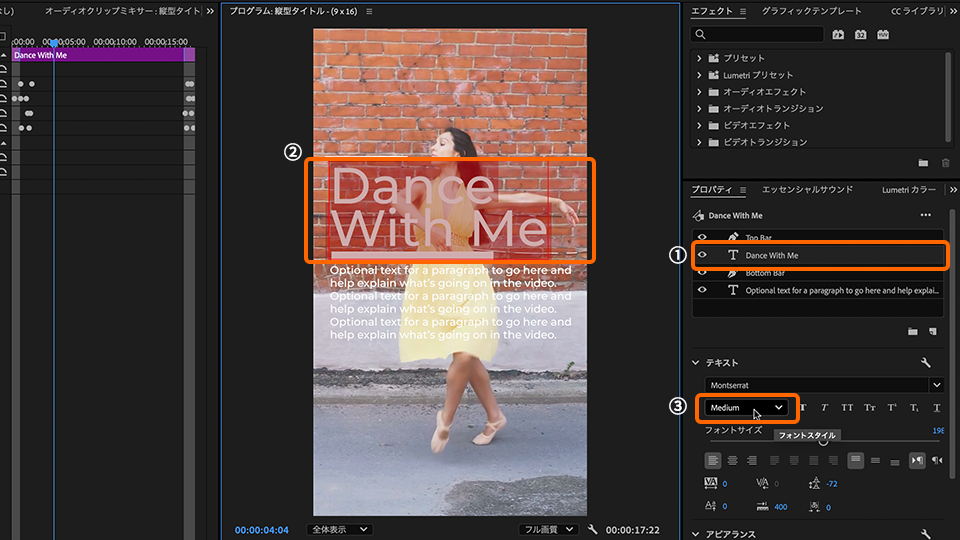Align text to vertical middle
The height and width of the screenshot is (540, 960).
[876, 460]
